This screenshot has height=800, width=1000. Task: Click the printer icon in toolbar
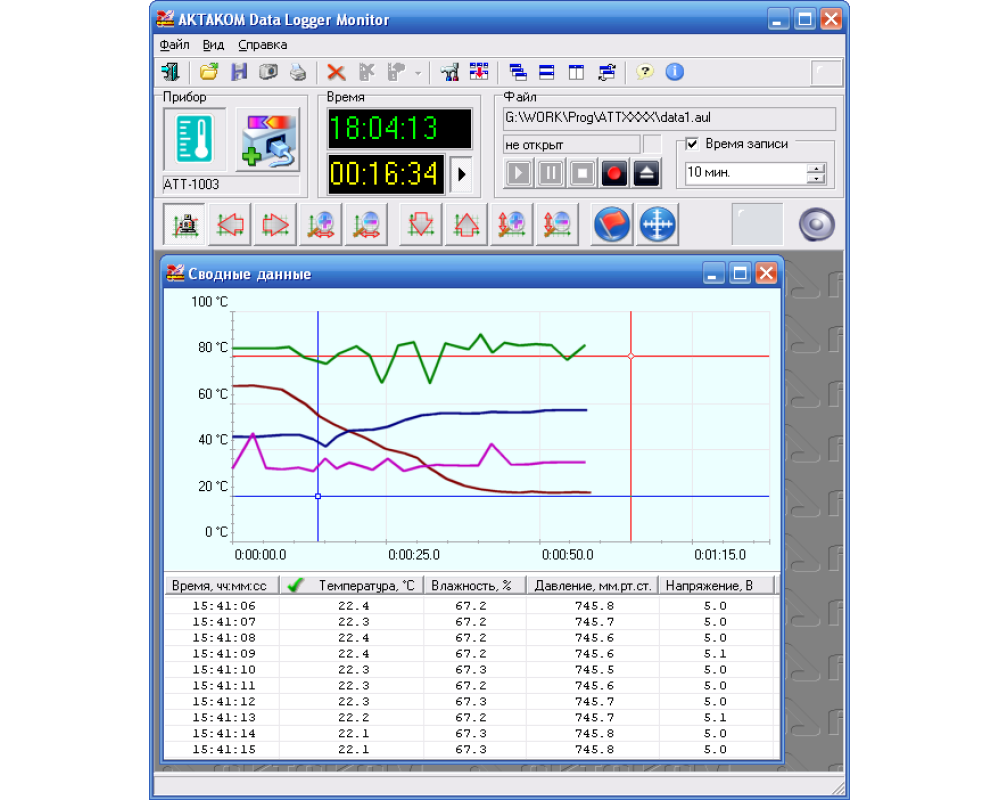(297, 72)
